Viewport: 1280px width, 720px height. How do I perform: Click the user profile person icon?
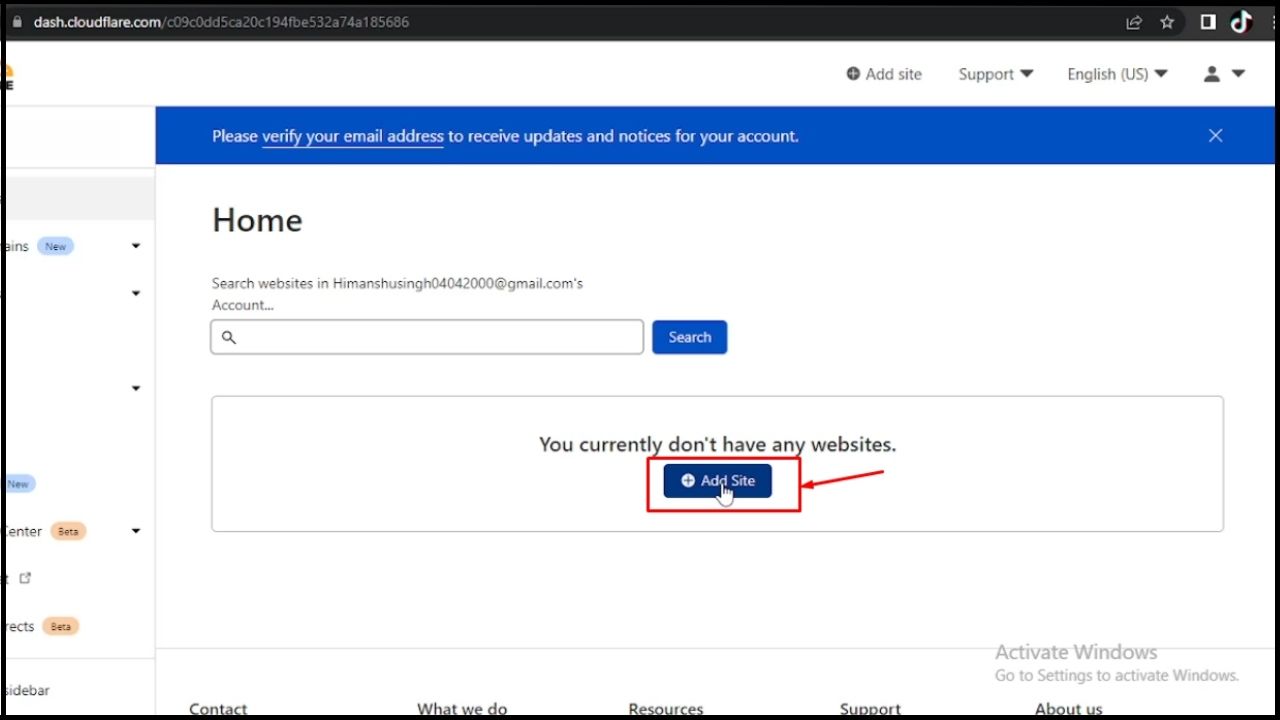pyautogui.click(x=1210, y=73)
